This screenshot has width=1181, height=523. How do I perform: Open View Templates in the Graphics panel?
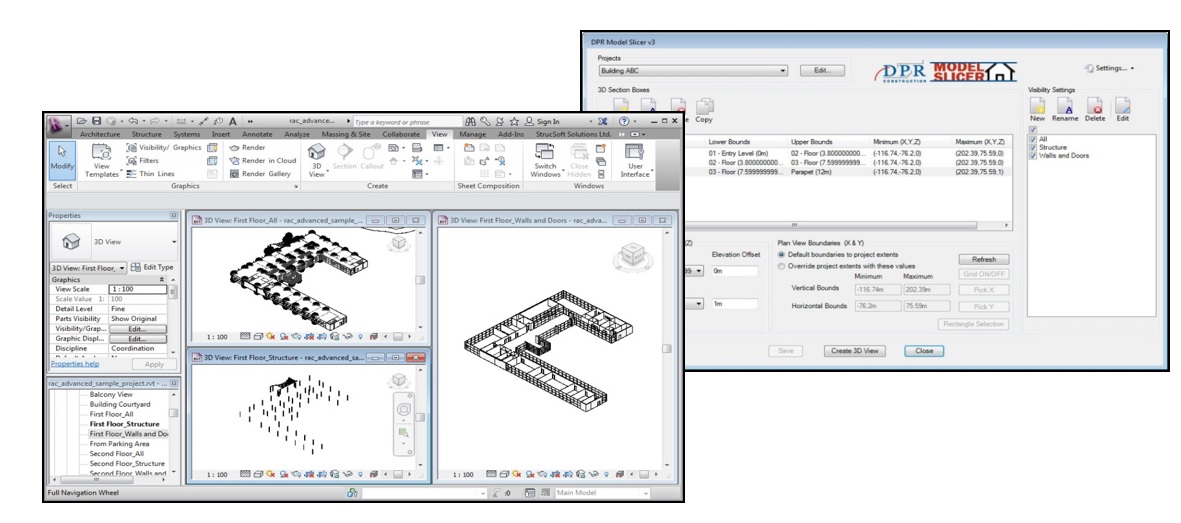[102, 161]
